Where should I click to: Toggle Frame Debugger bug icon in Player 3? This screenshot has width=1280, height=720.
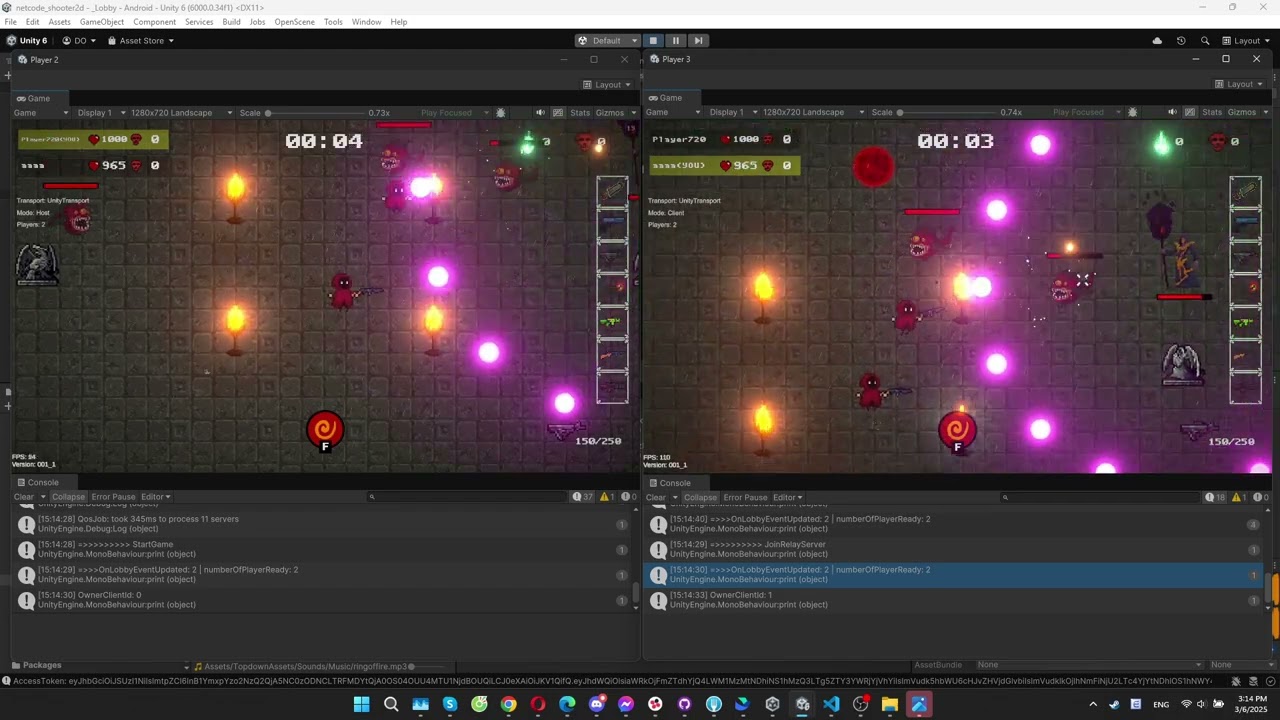click(x=1133, y=112)
